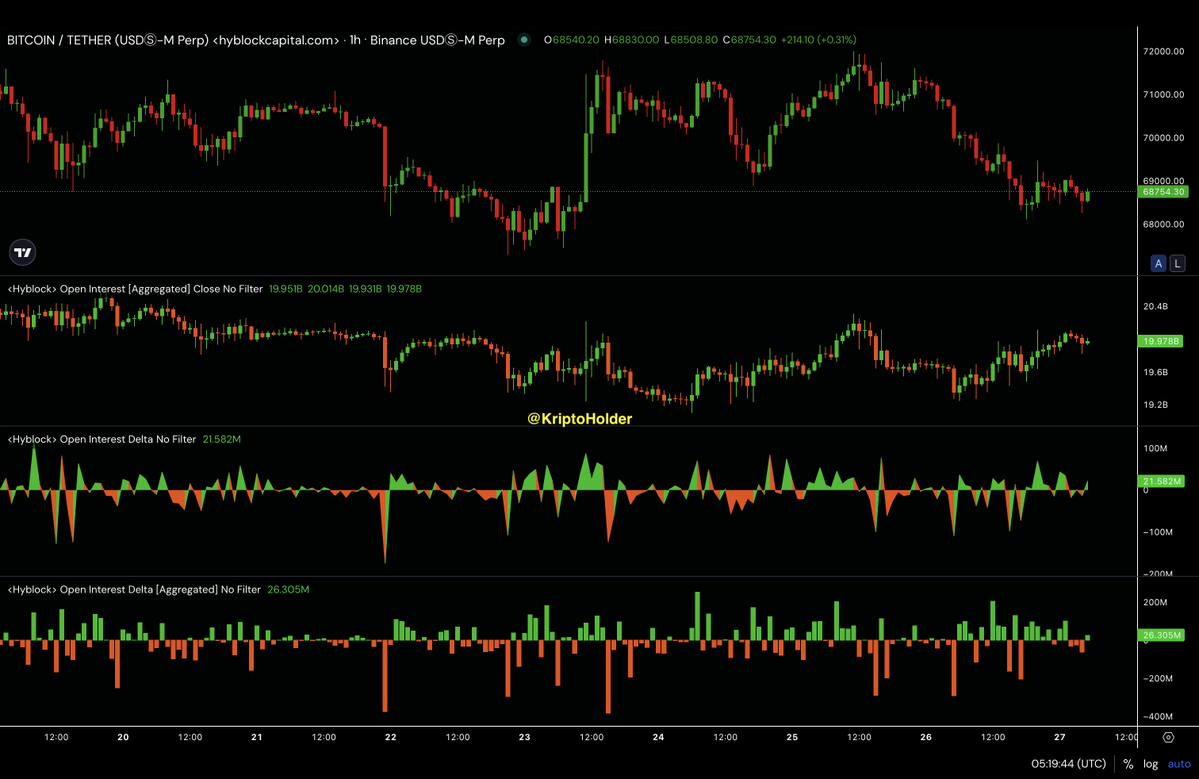Screen dimensions: 1199x779
Task: Click the 68754.30 current price label
Action: pyautogui.click(x=1162, y=192)
